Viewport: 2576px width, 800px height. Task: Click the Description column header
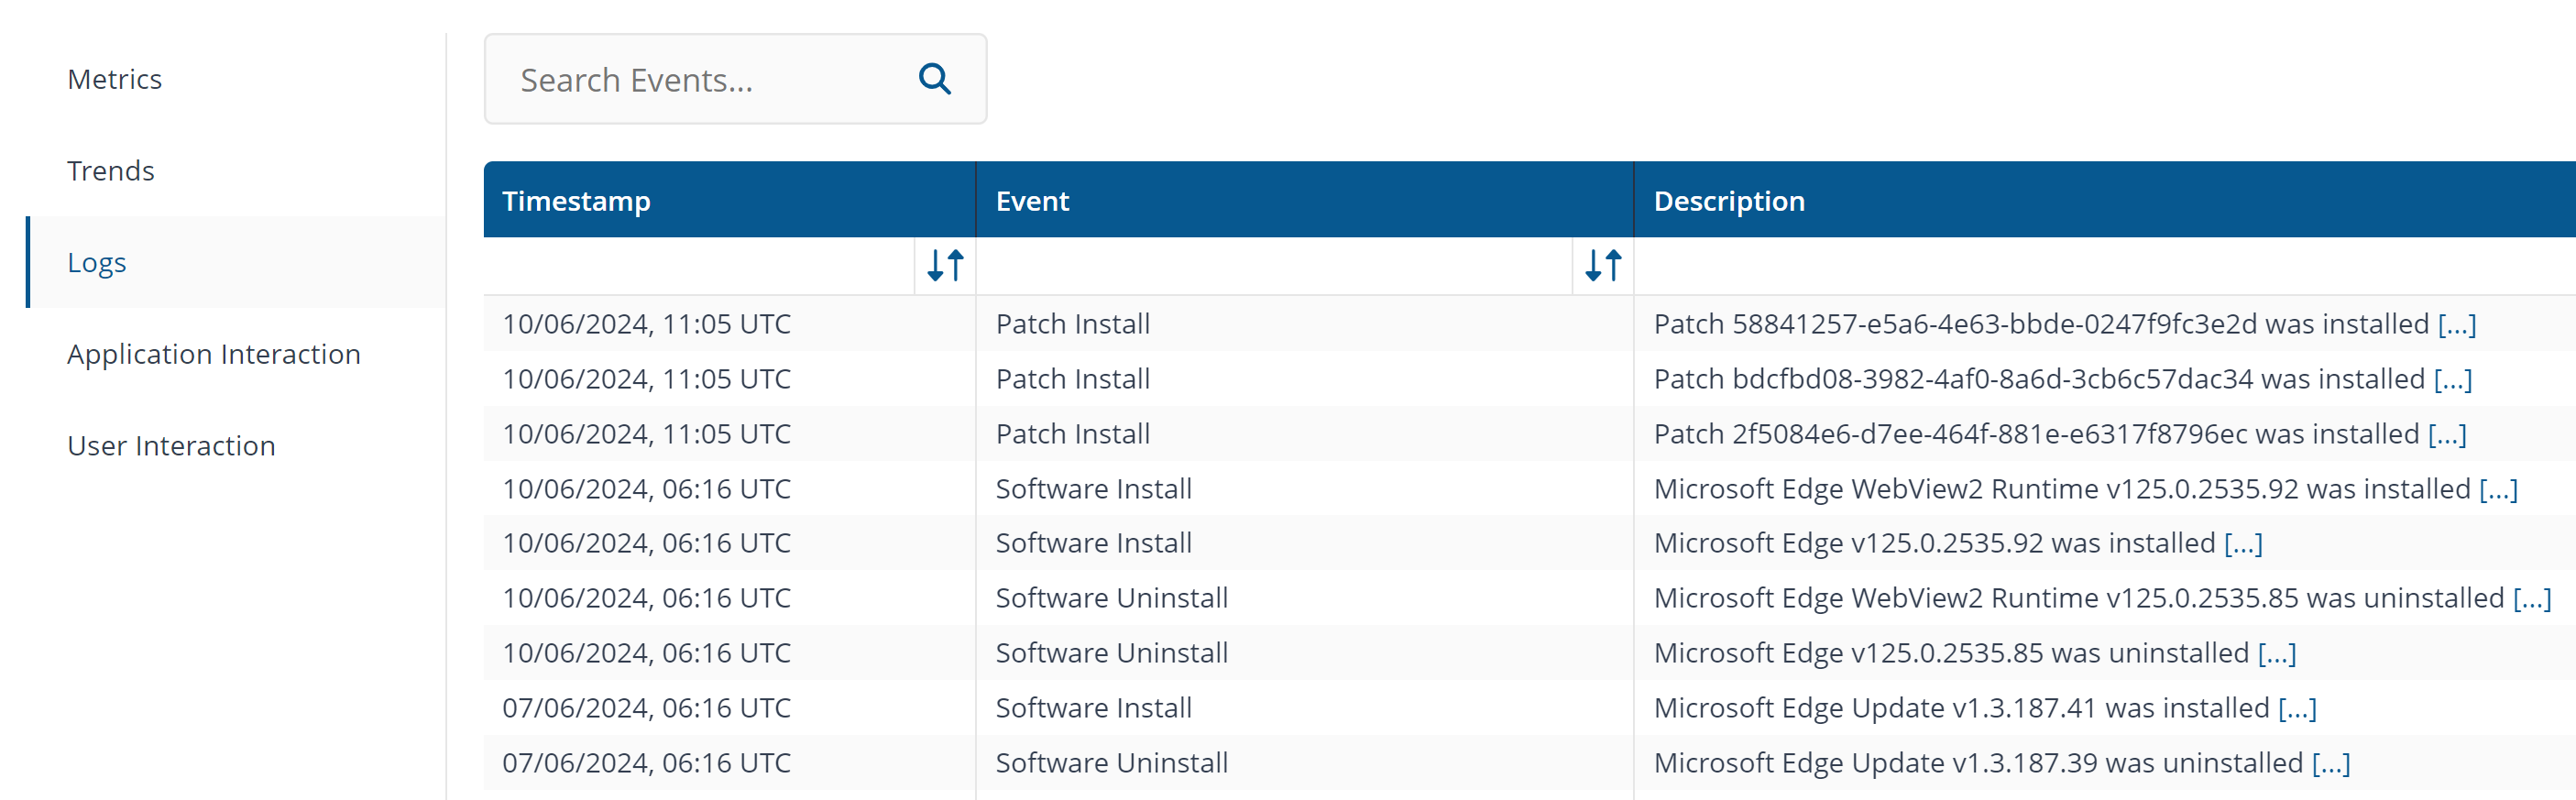pos(1729,201)
